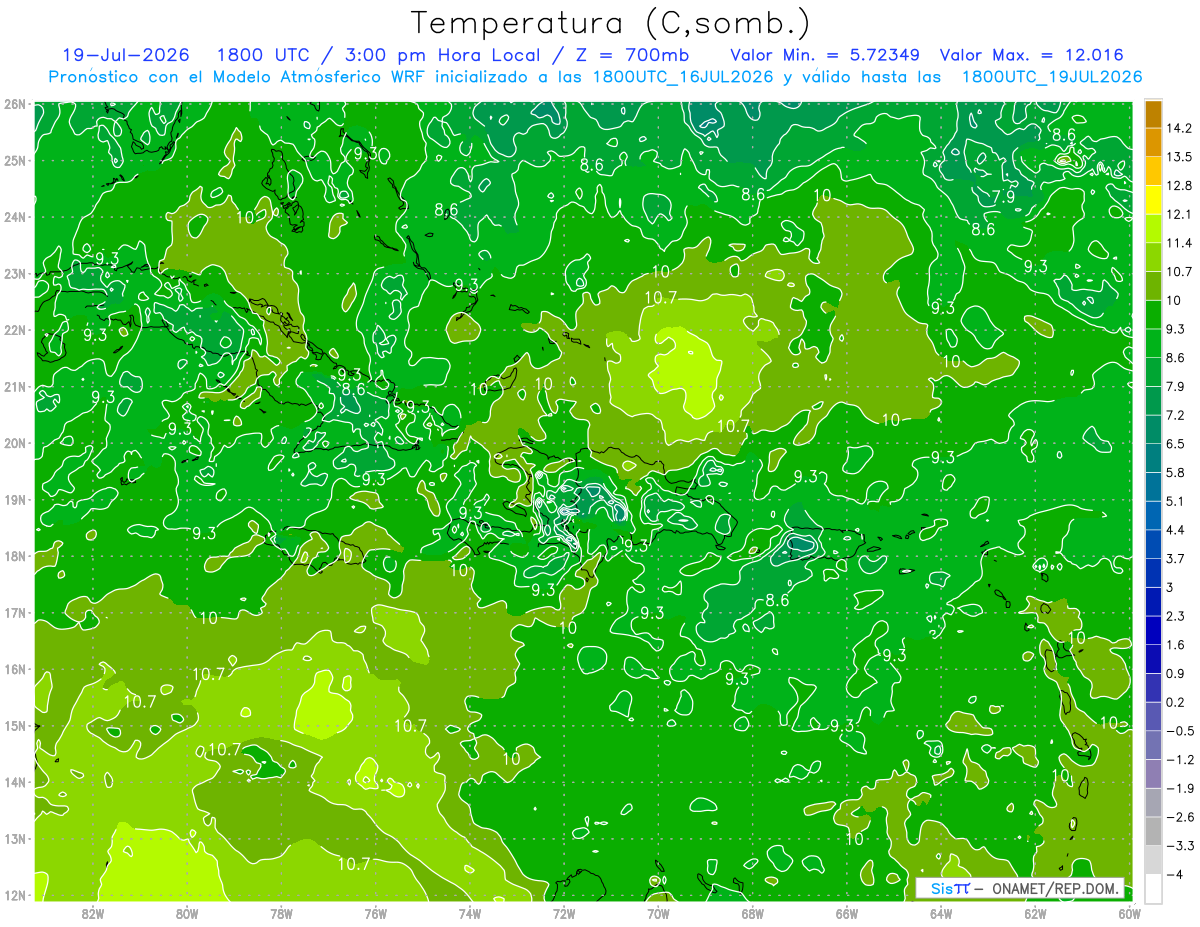Pick the gray band between -3.3 and -2.6
The image size is (1200, 927).
(x=1153, y=831)
